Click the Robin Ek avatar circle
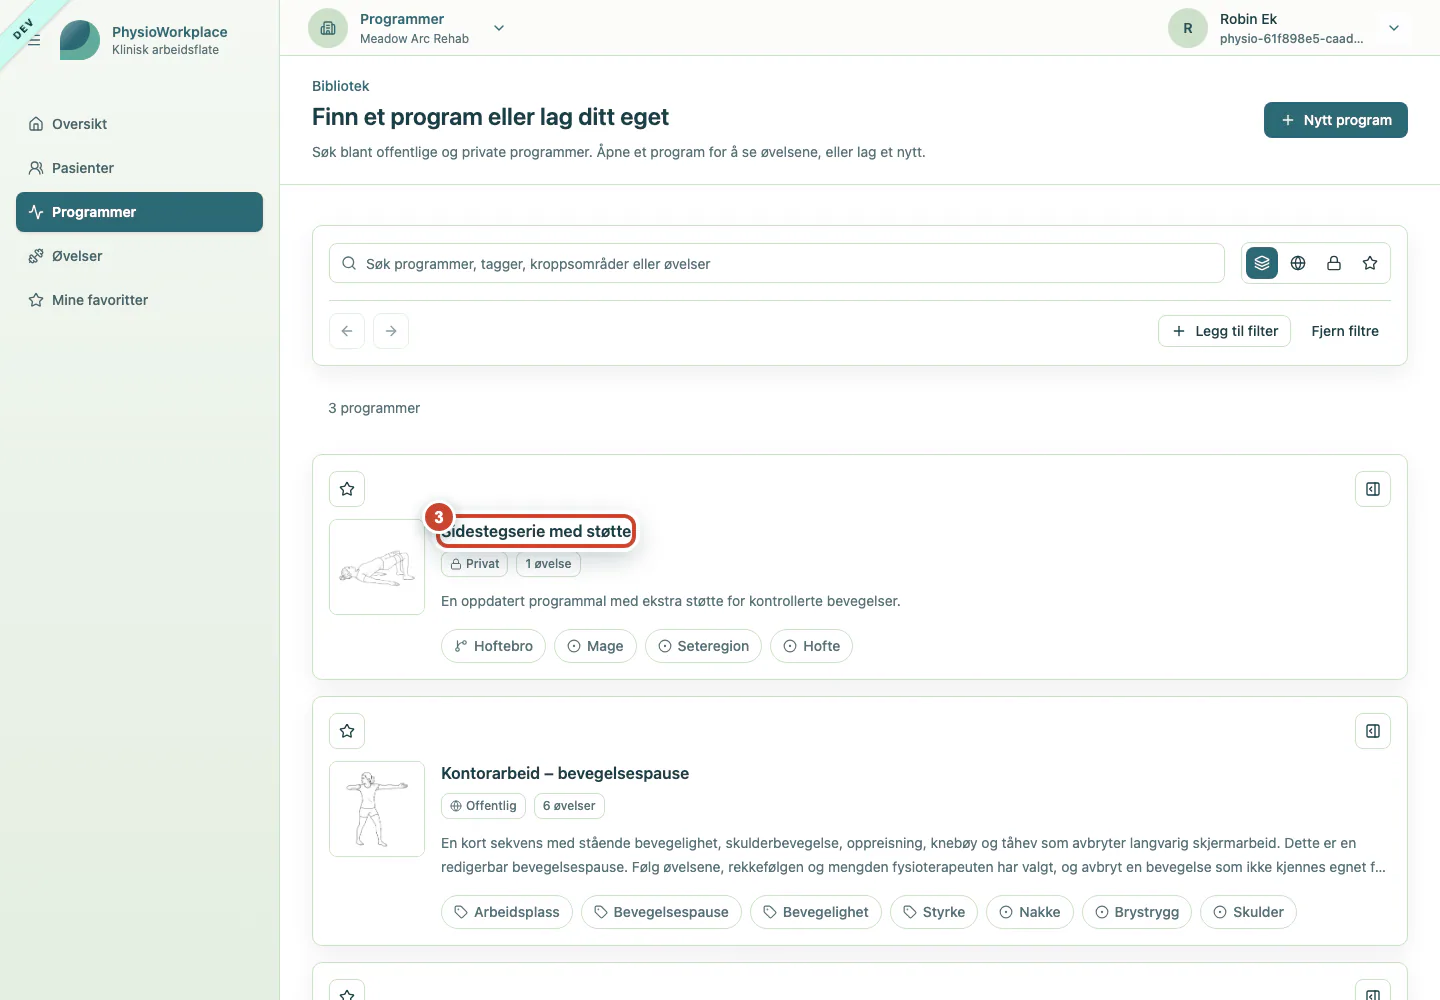 pyautogui.click(x=1188, y=28)
